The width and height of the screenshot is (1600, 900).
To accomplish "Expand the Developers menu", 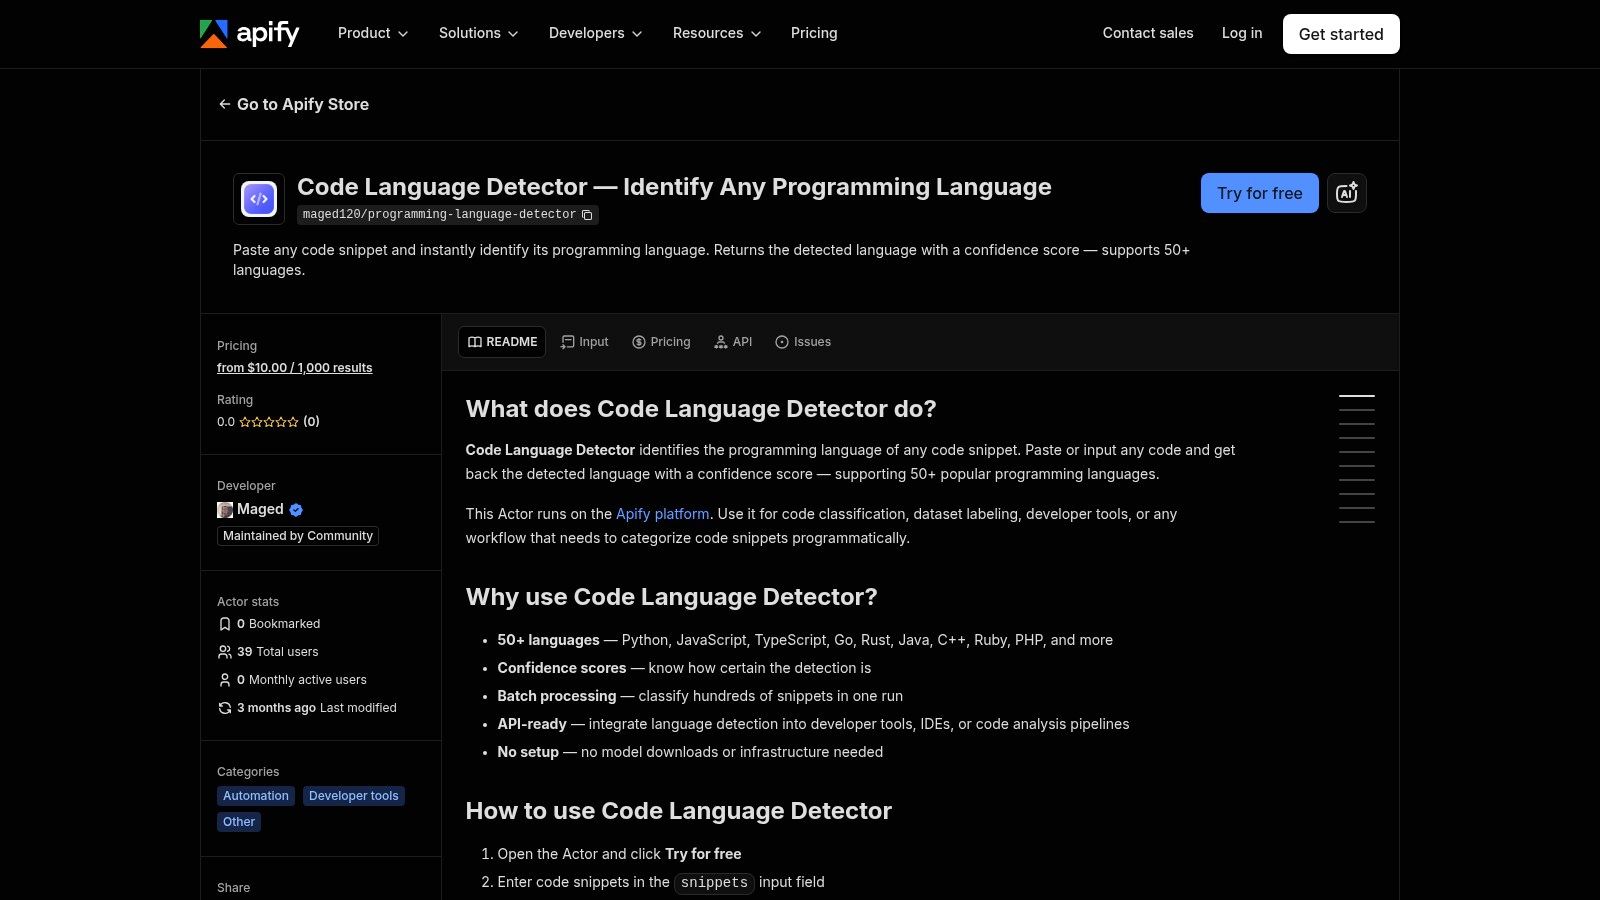I will [x=595, y=33].
